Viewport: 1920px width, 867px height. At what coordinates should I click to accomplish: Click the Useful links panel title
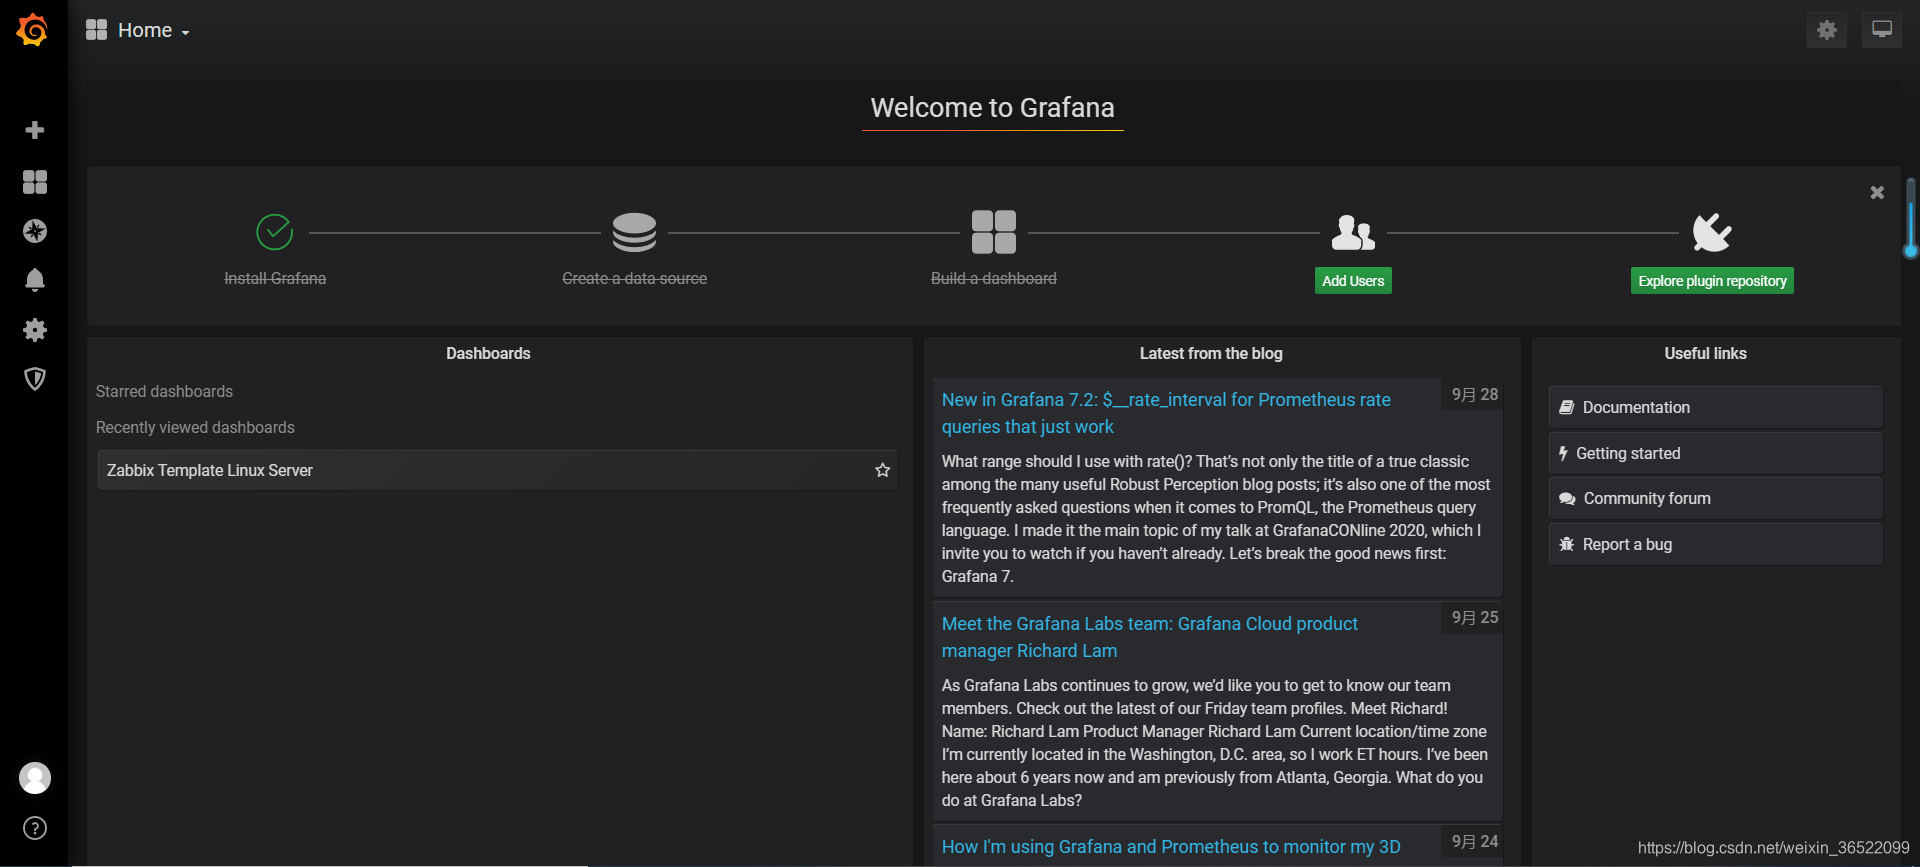[x=1705, y=353]
